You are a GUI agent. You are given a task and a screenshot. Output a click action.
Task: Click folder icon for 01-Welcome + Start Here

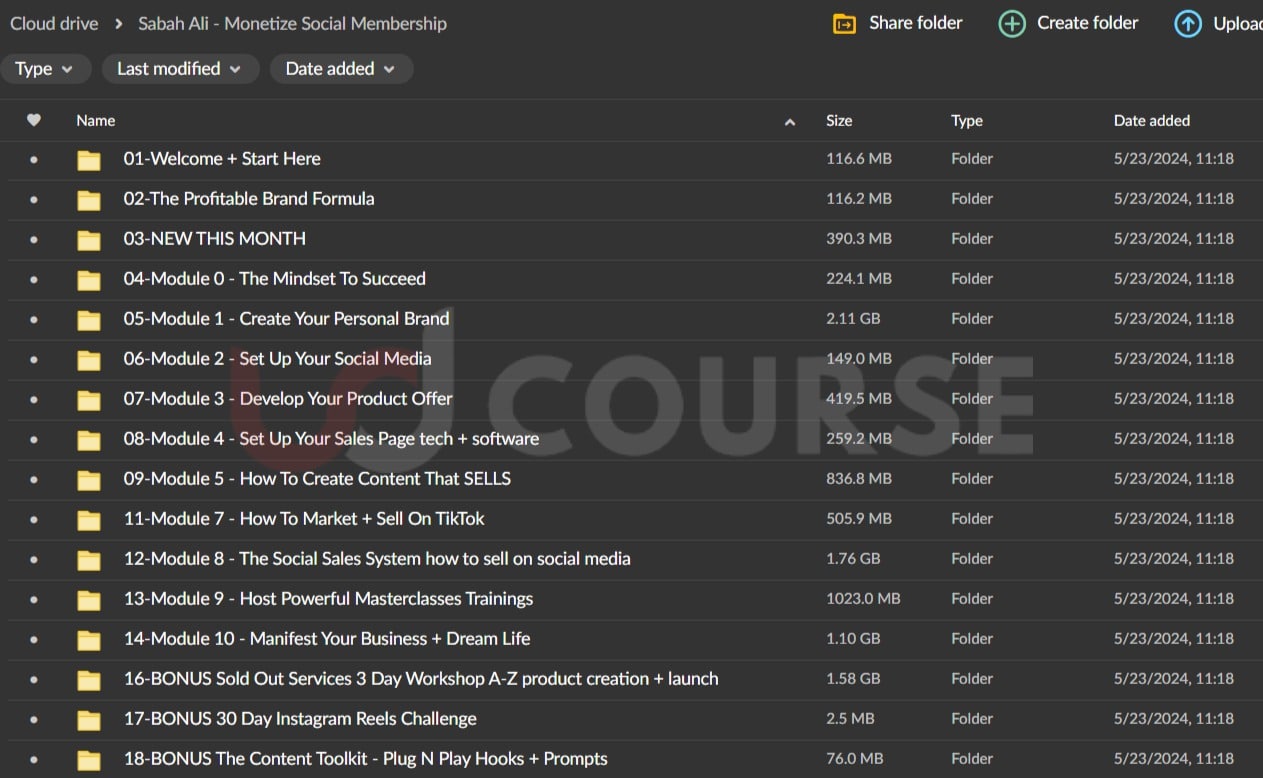(x=89, y=160)
